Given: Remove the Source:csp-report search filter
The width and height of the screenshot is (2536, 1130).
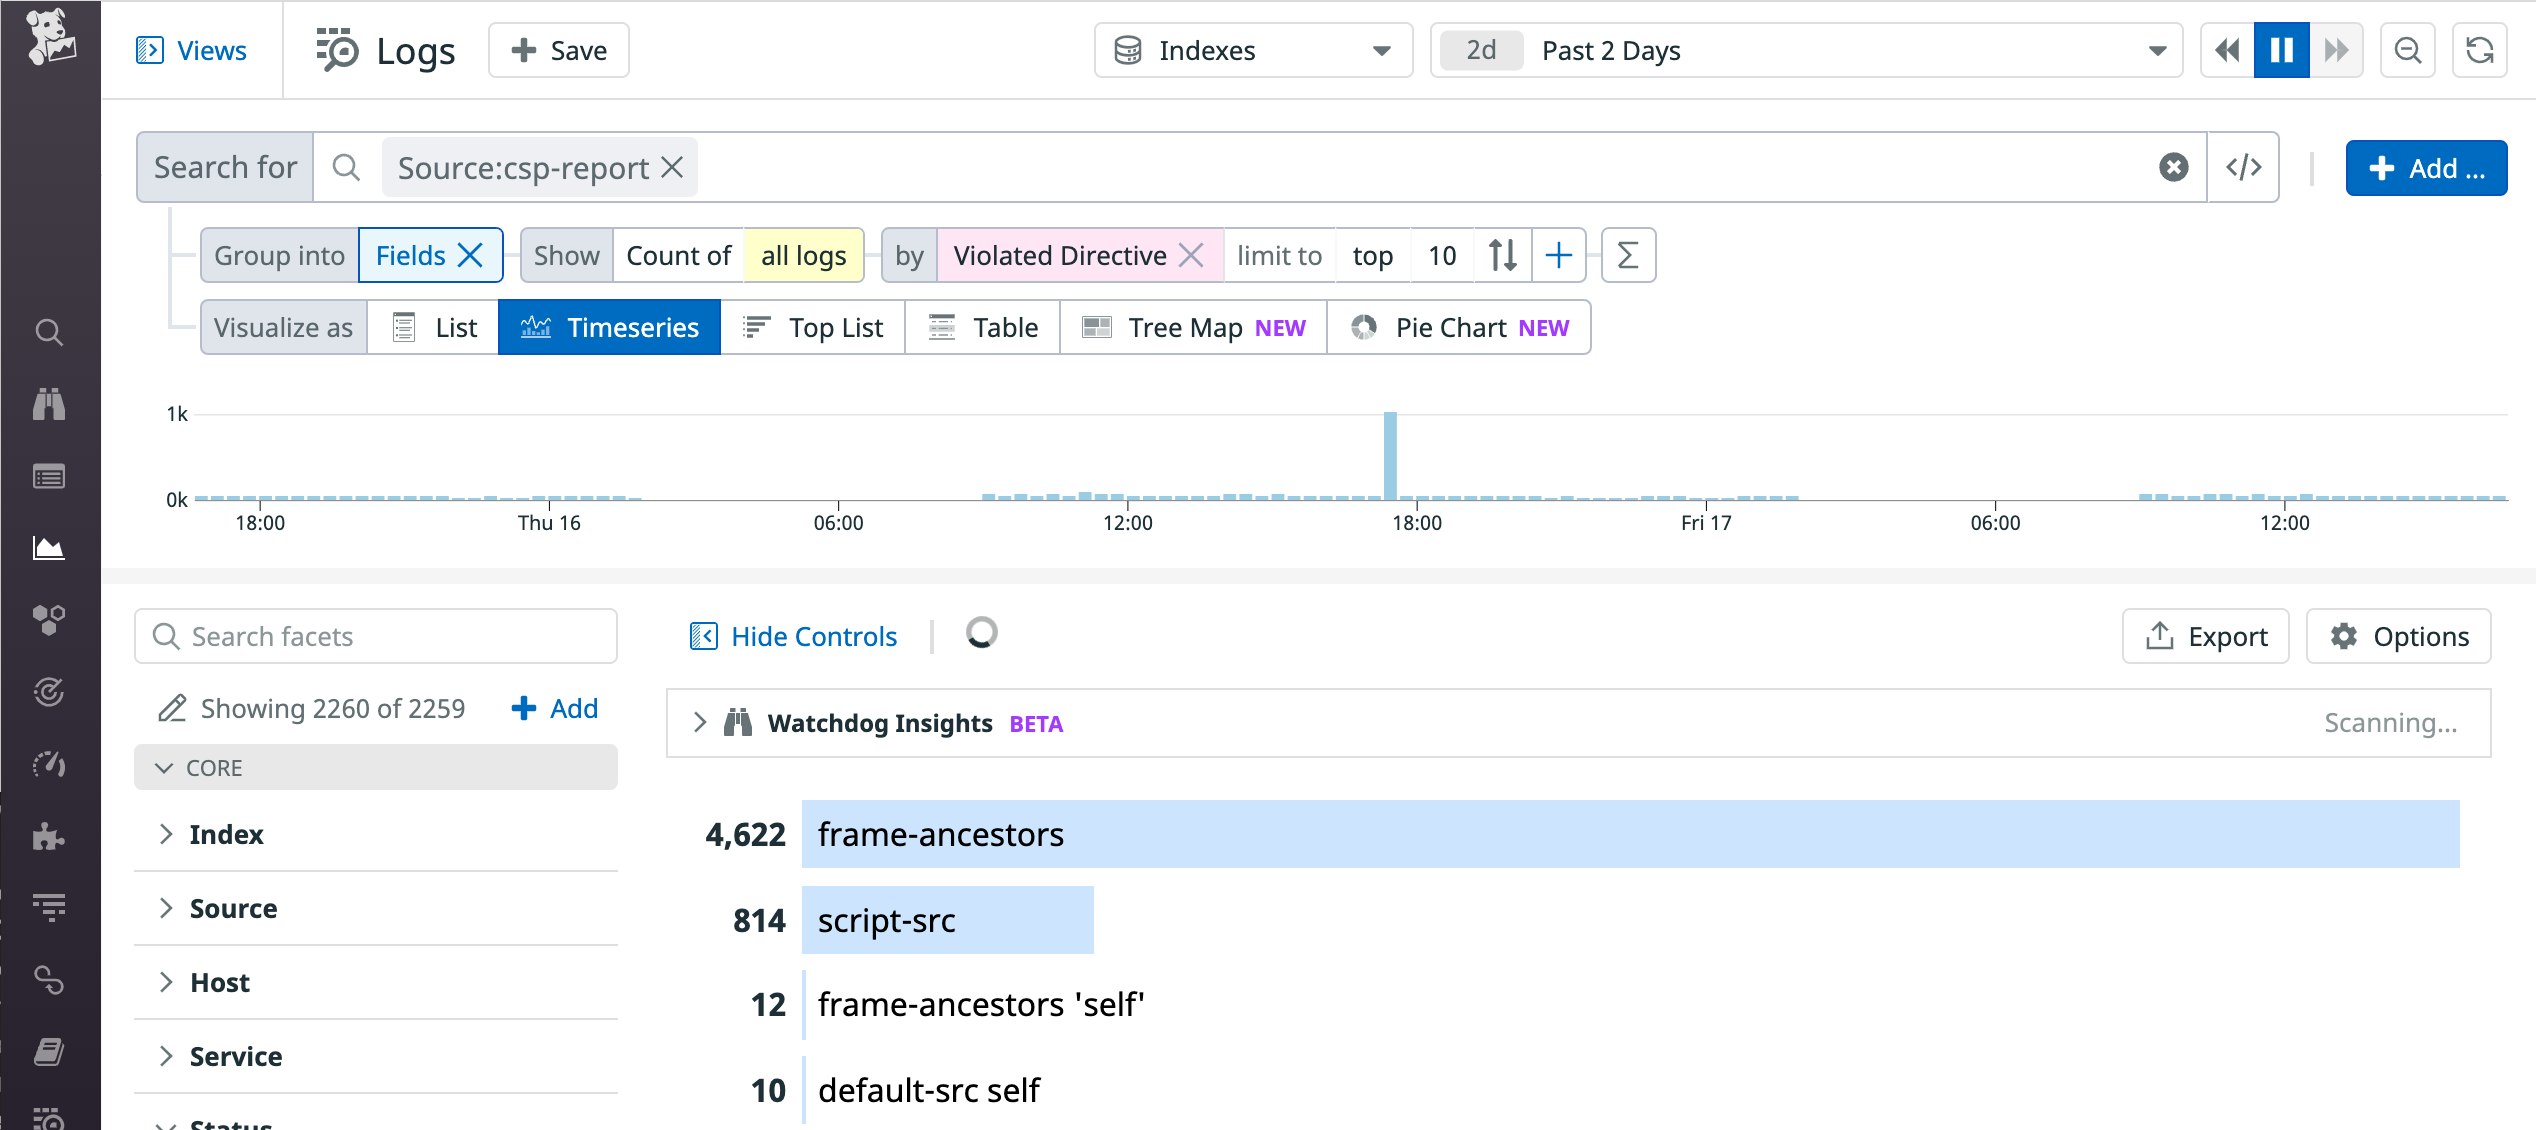Looking at the screenshot, I should point(672,167).
